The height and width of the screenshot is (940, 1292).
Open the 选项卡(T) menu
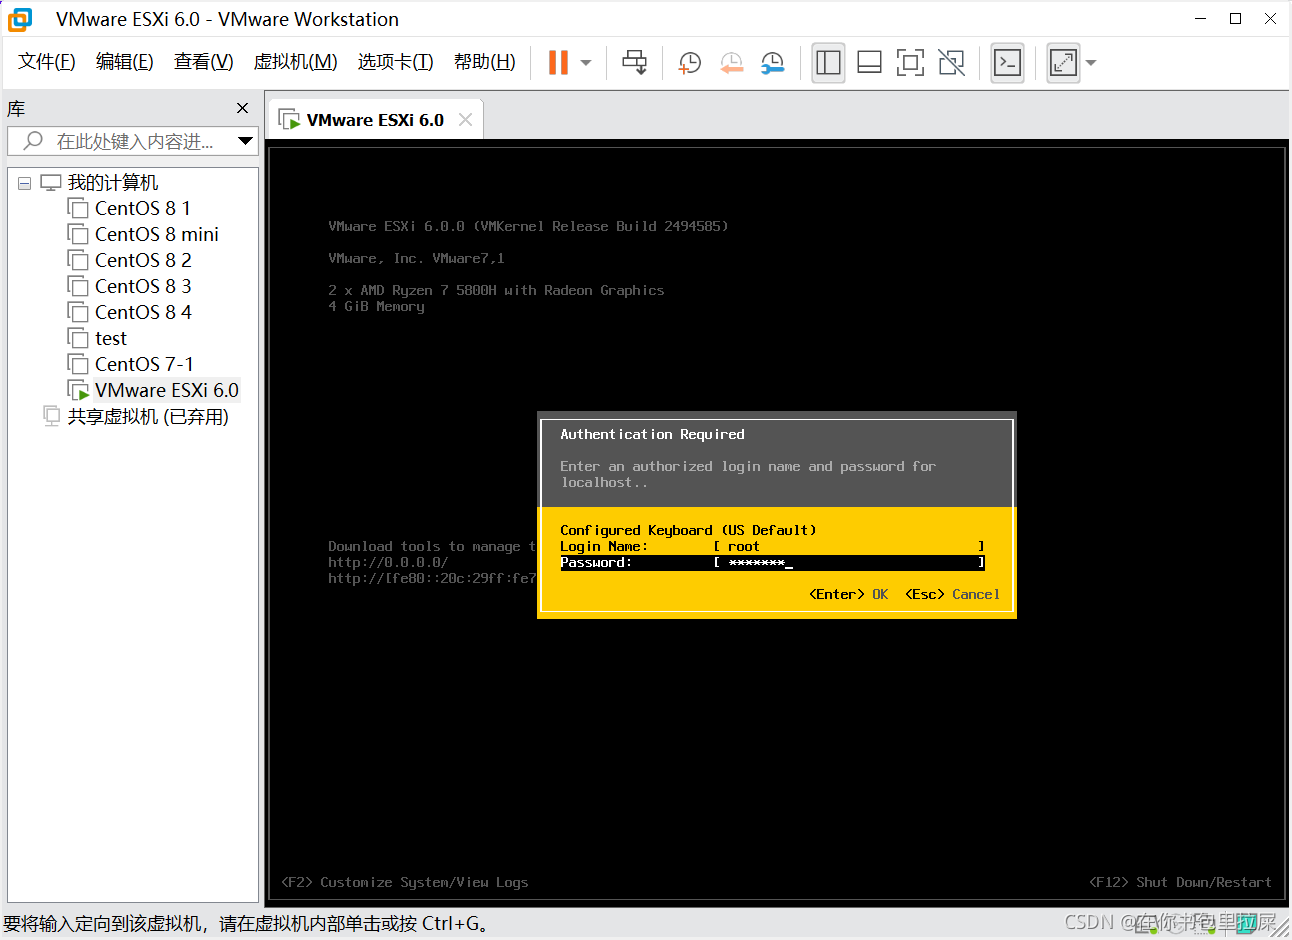pos(396,62)
